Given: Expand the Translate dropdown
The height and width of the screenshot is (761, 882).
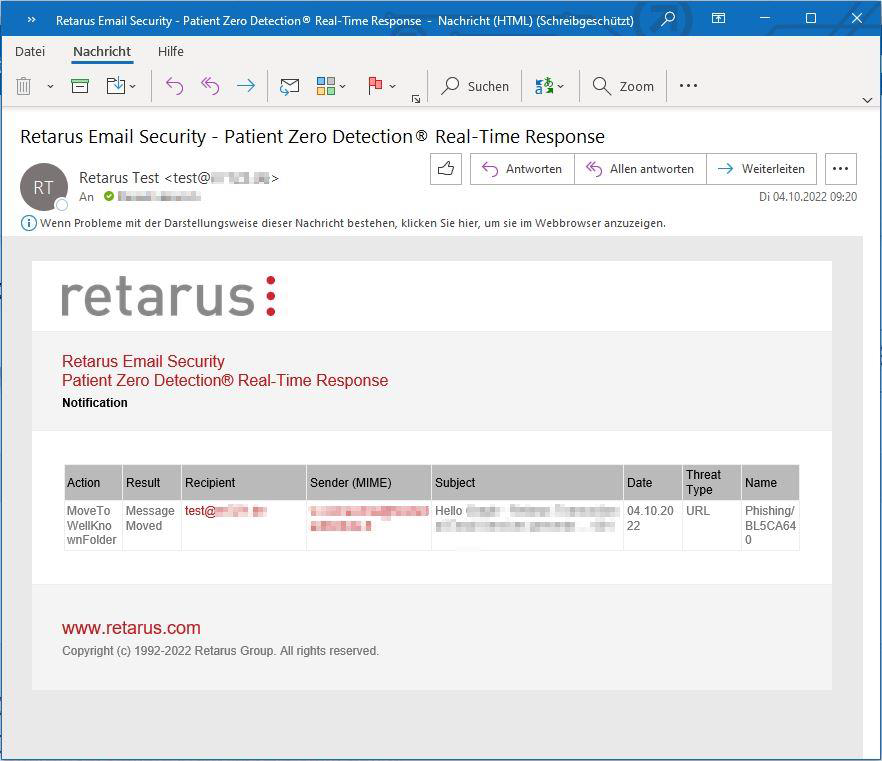Looking at the screenshot, I should click(x=550, y=86).
